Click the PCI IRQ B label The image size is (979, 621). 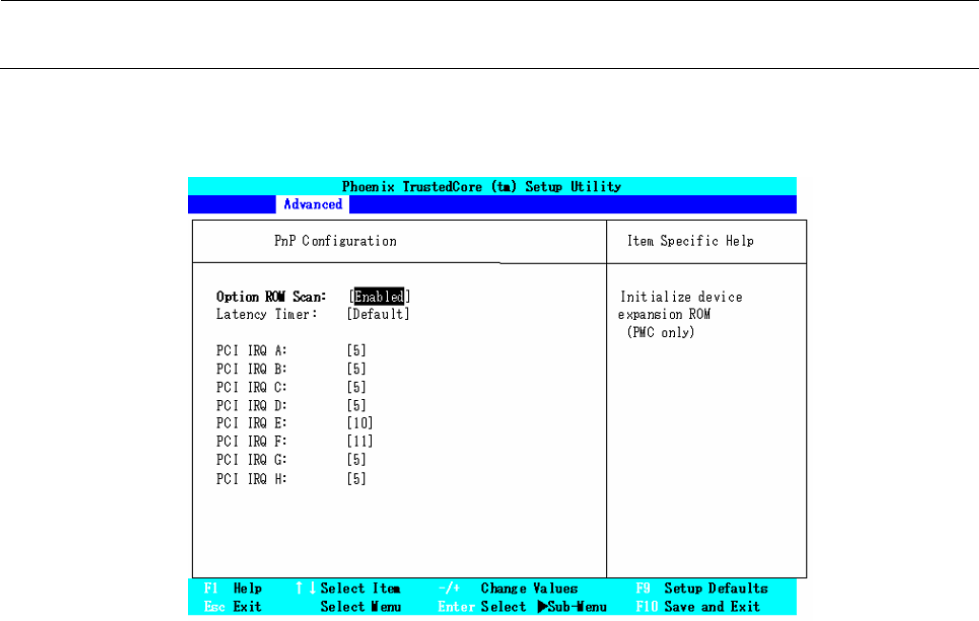(x=252, y=369)
